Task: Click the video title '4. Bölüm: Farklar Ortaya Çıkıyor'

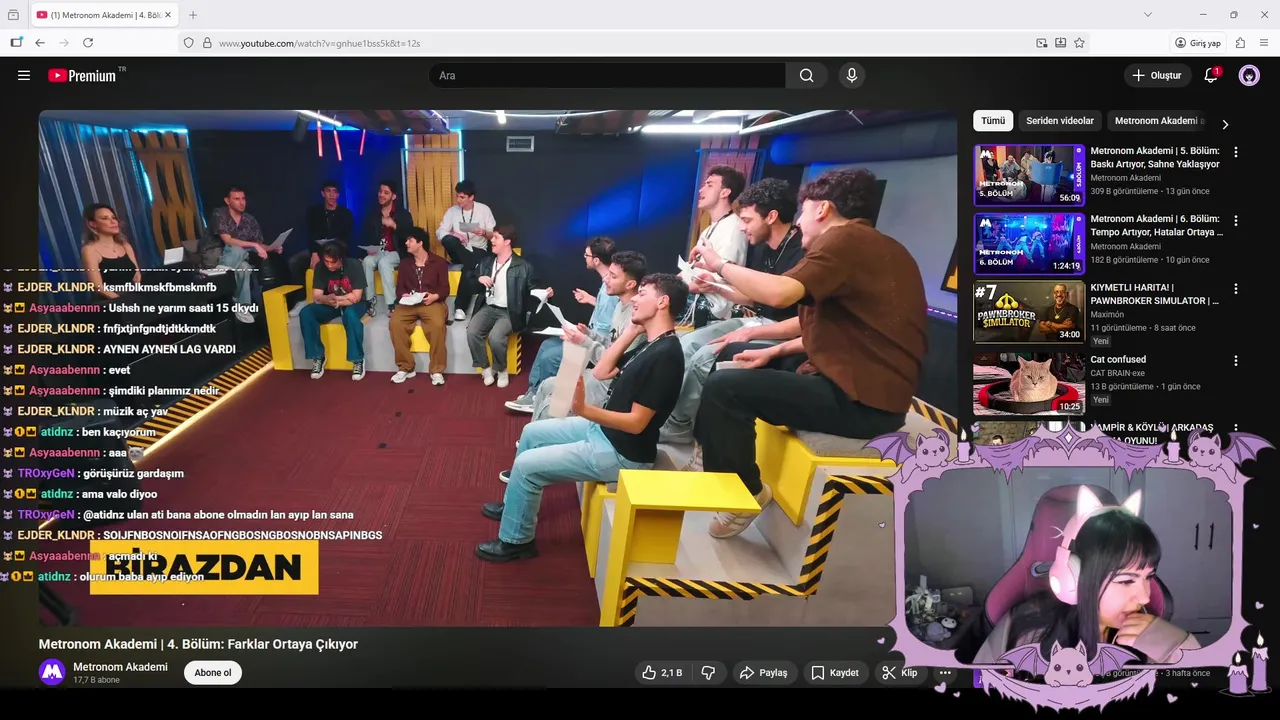Action: (x=198, y=644)
